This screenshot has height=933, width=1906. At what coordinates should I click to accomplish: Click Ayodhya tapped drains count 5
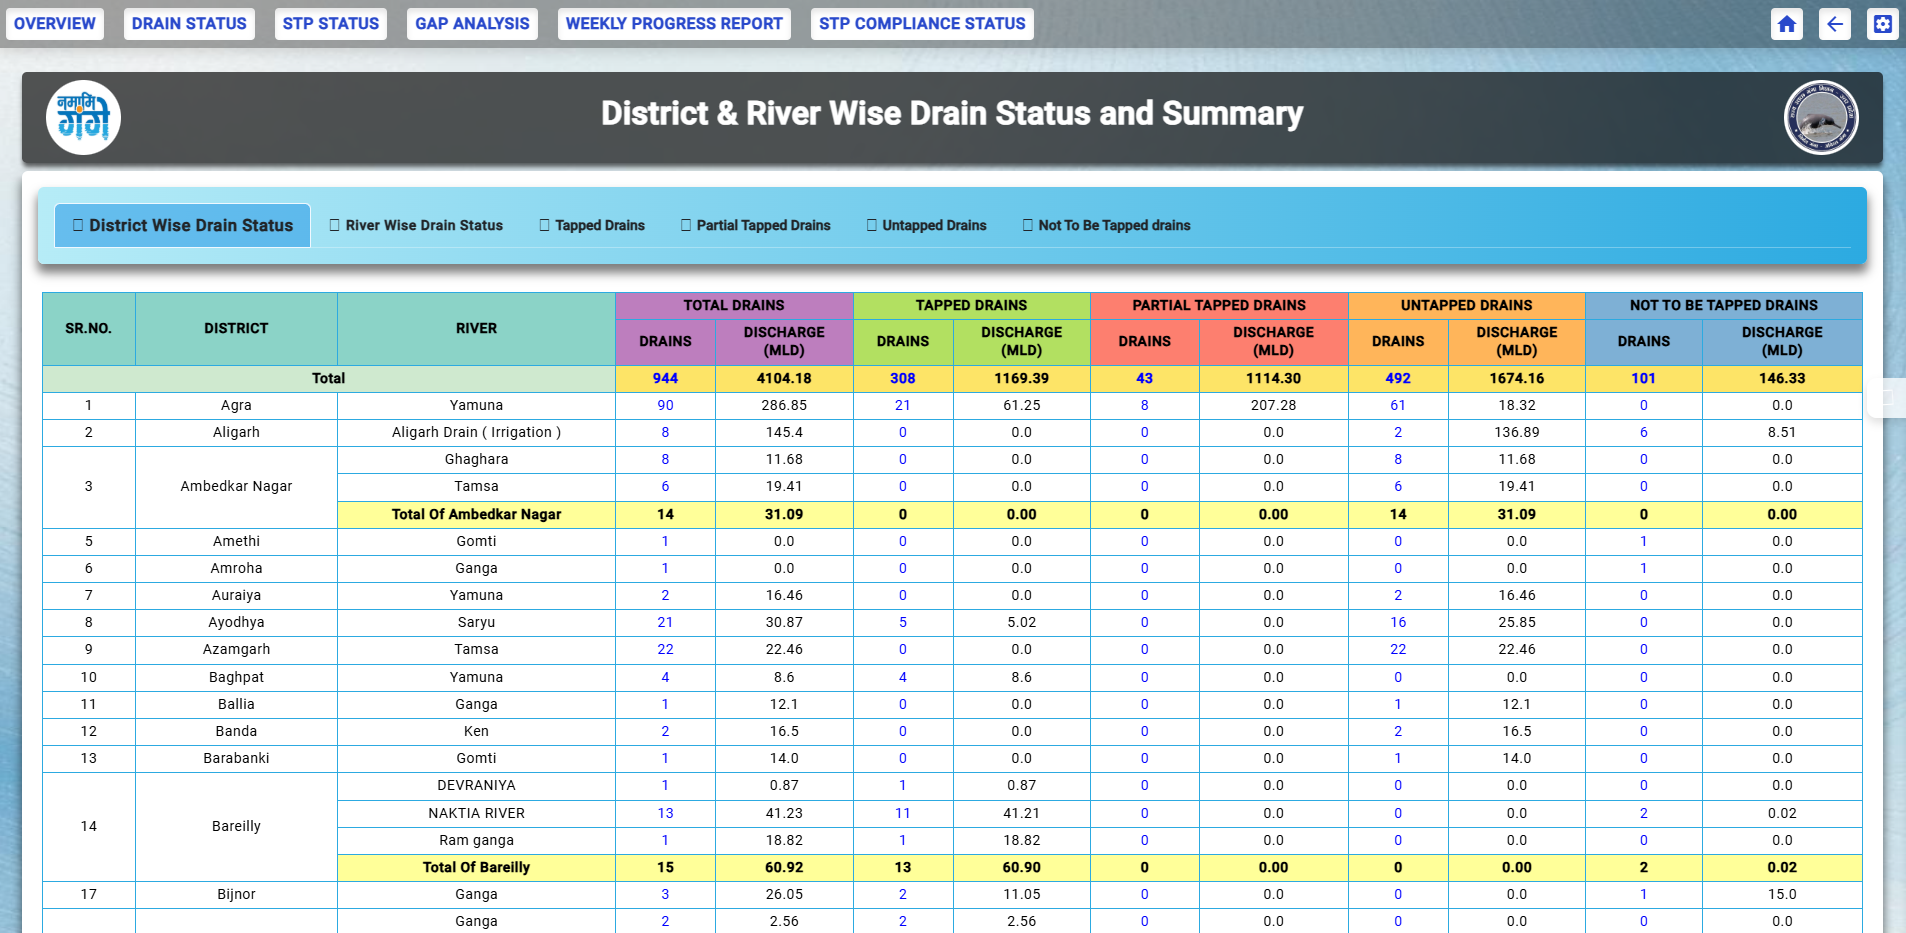tap(903, 622)
